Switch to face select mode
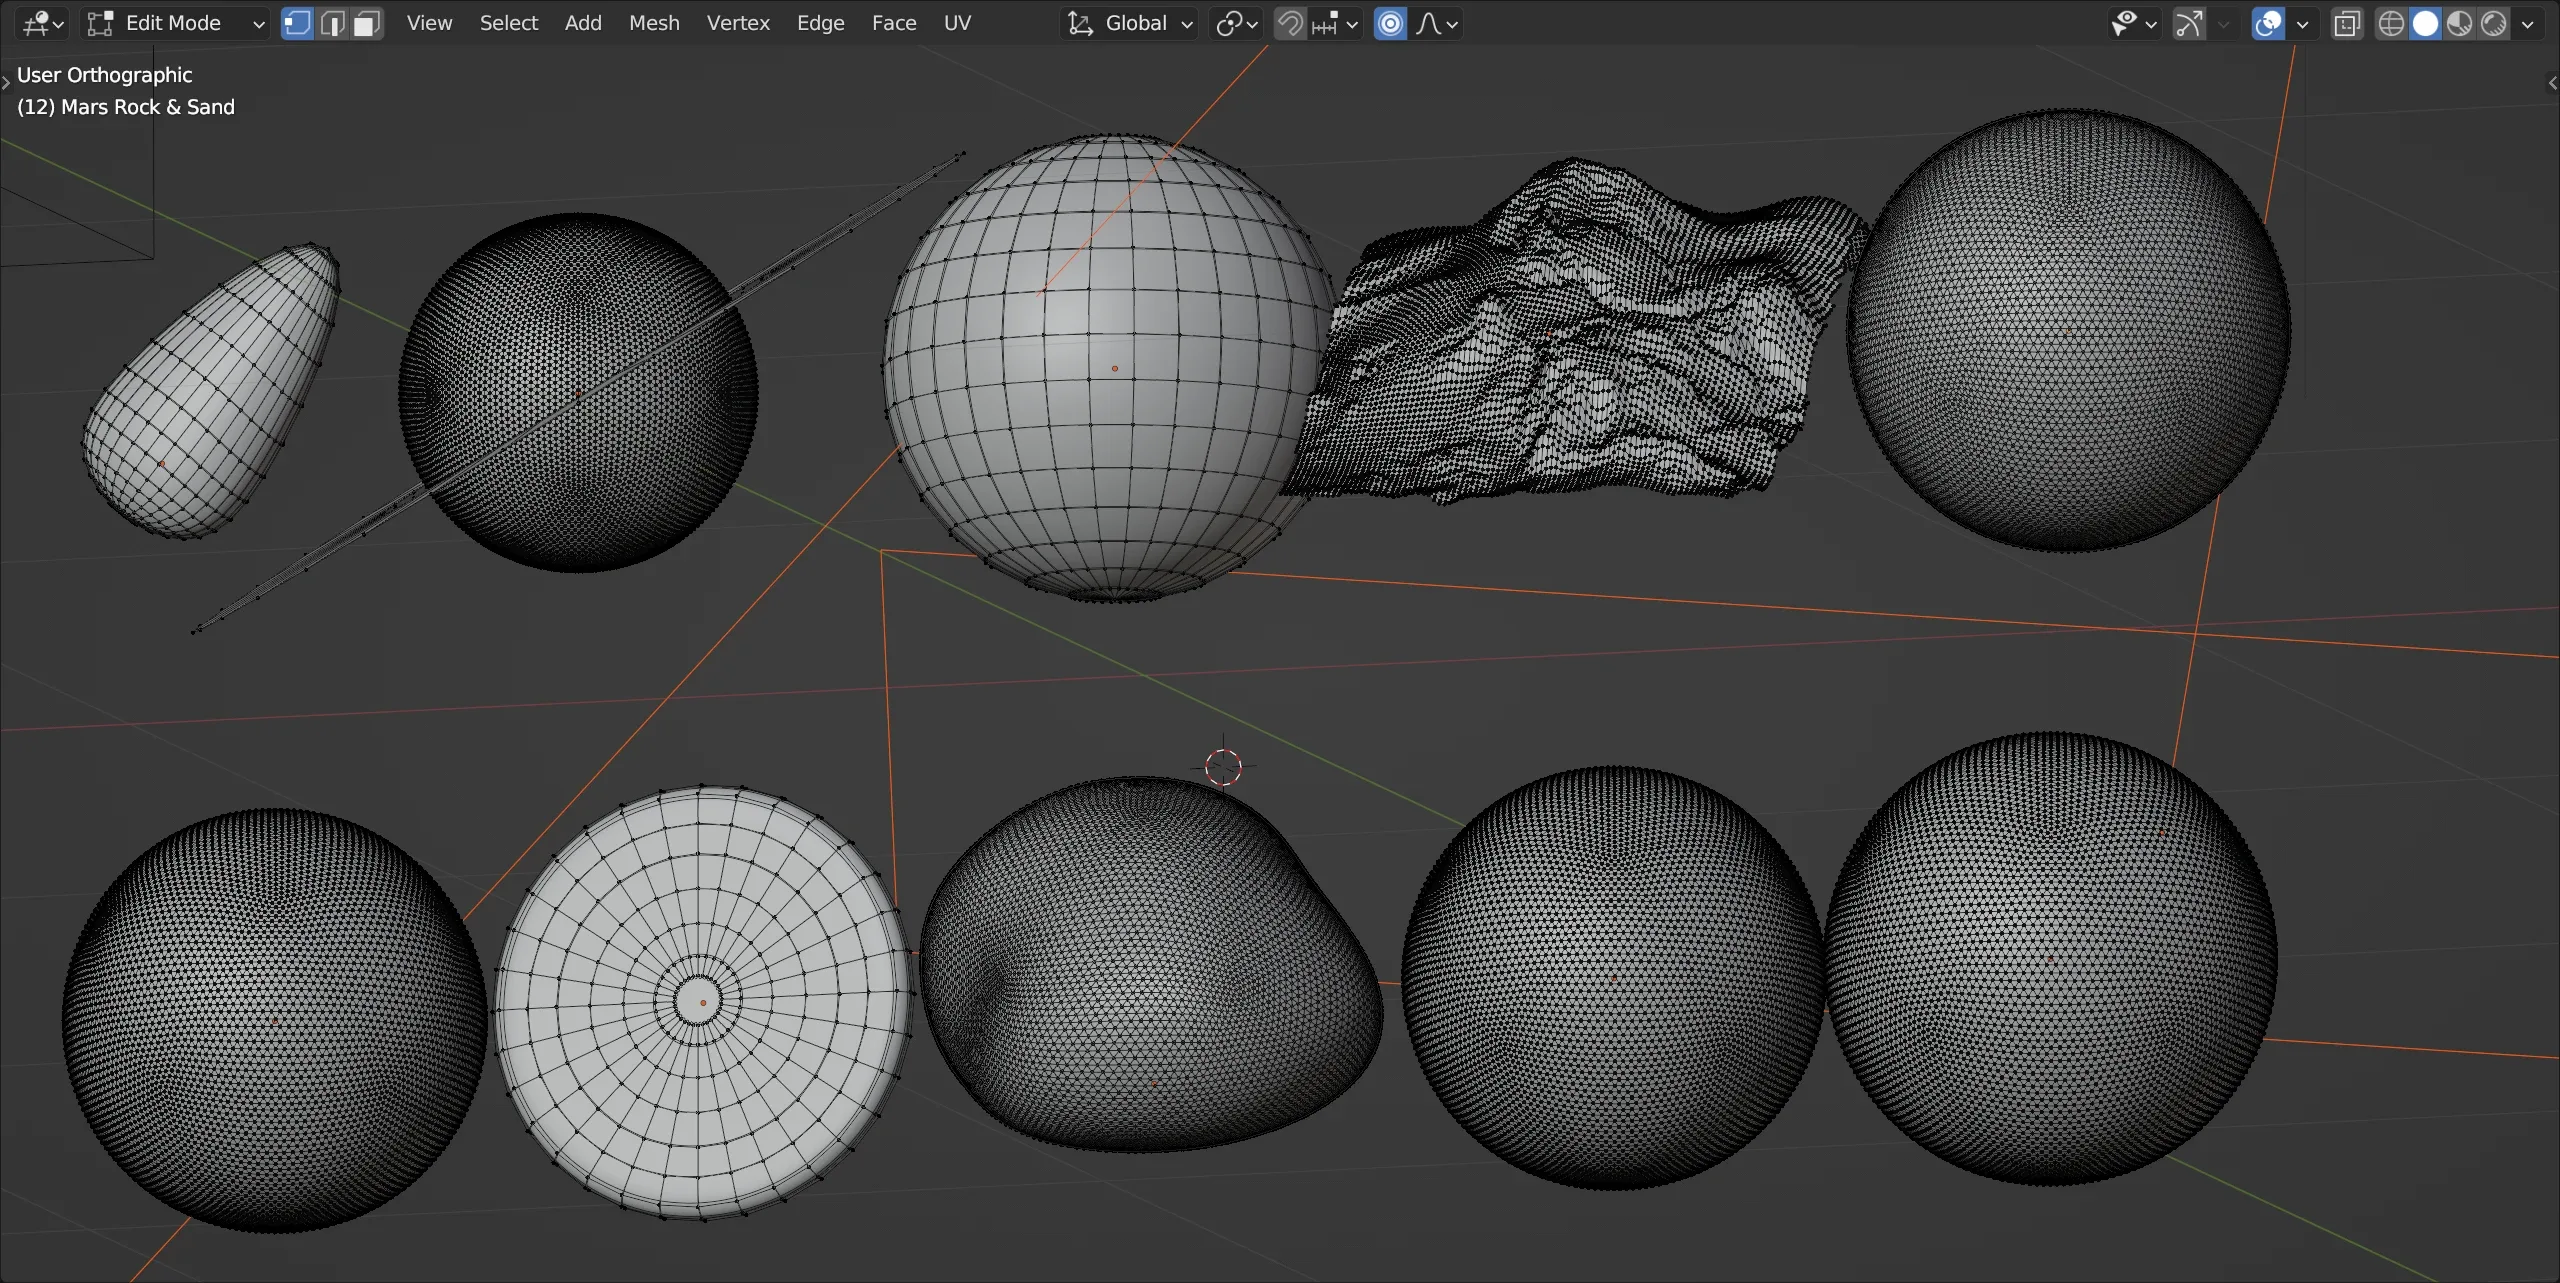This screenshot has height=1283, width=2560. [x=367, y=23]
